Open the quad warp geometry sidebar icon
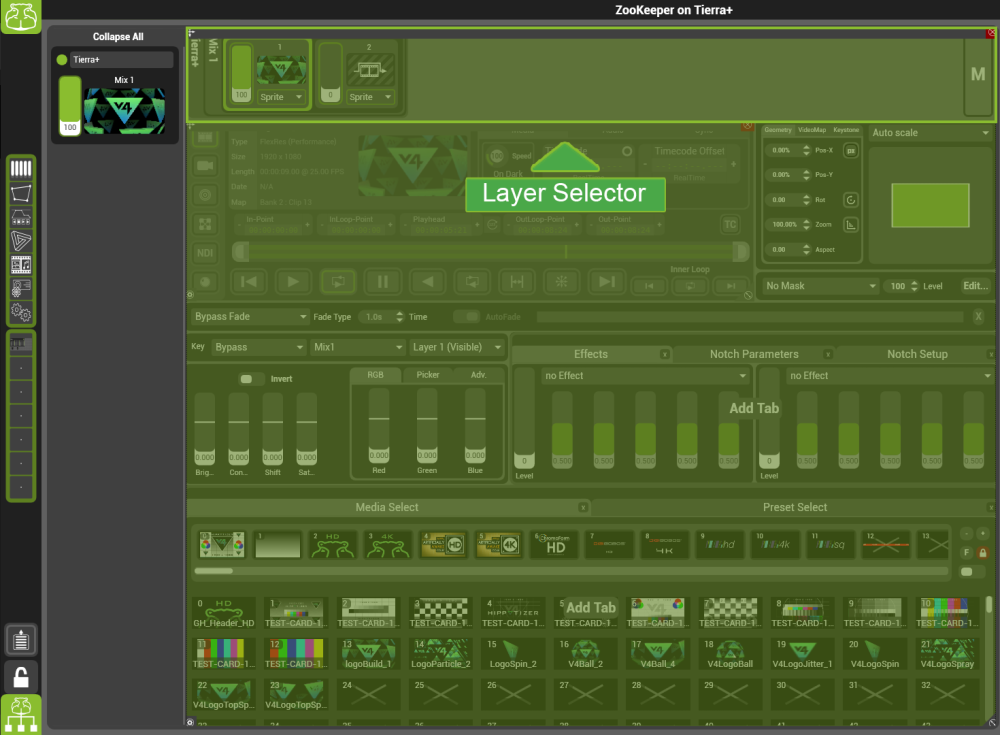Image resolution: width=1000 pixels, height=735 pixels. (20, 193)
